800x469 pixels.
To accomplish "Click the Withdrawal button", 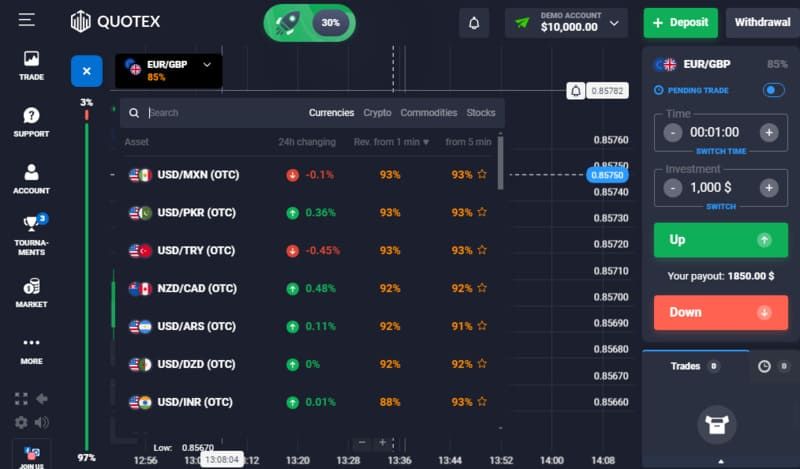I will 762,23.
